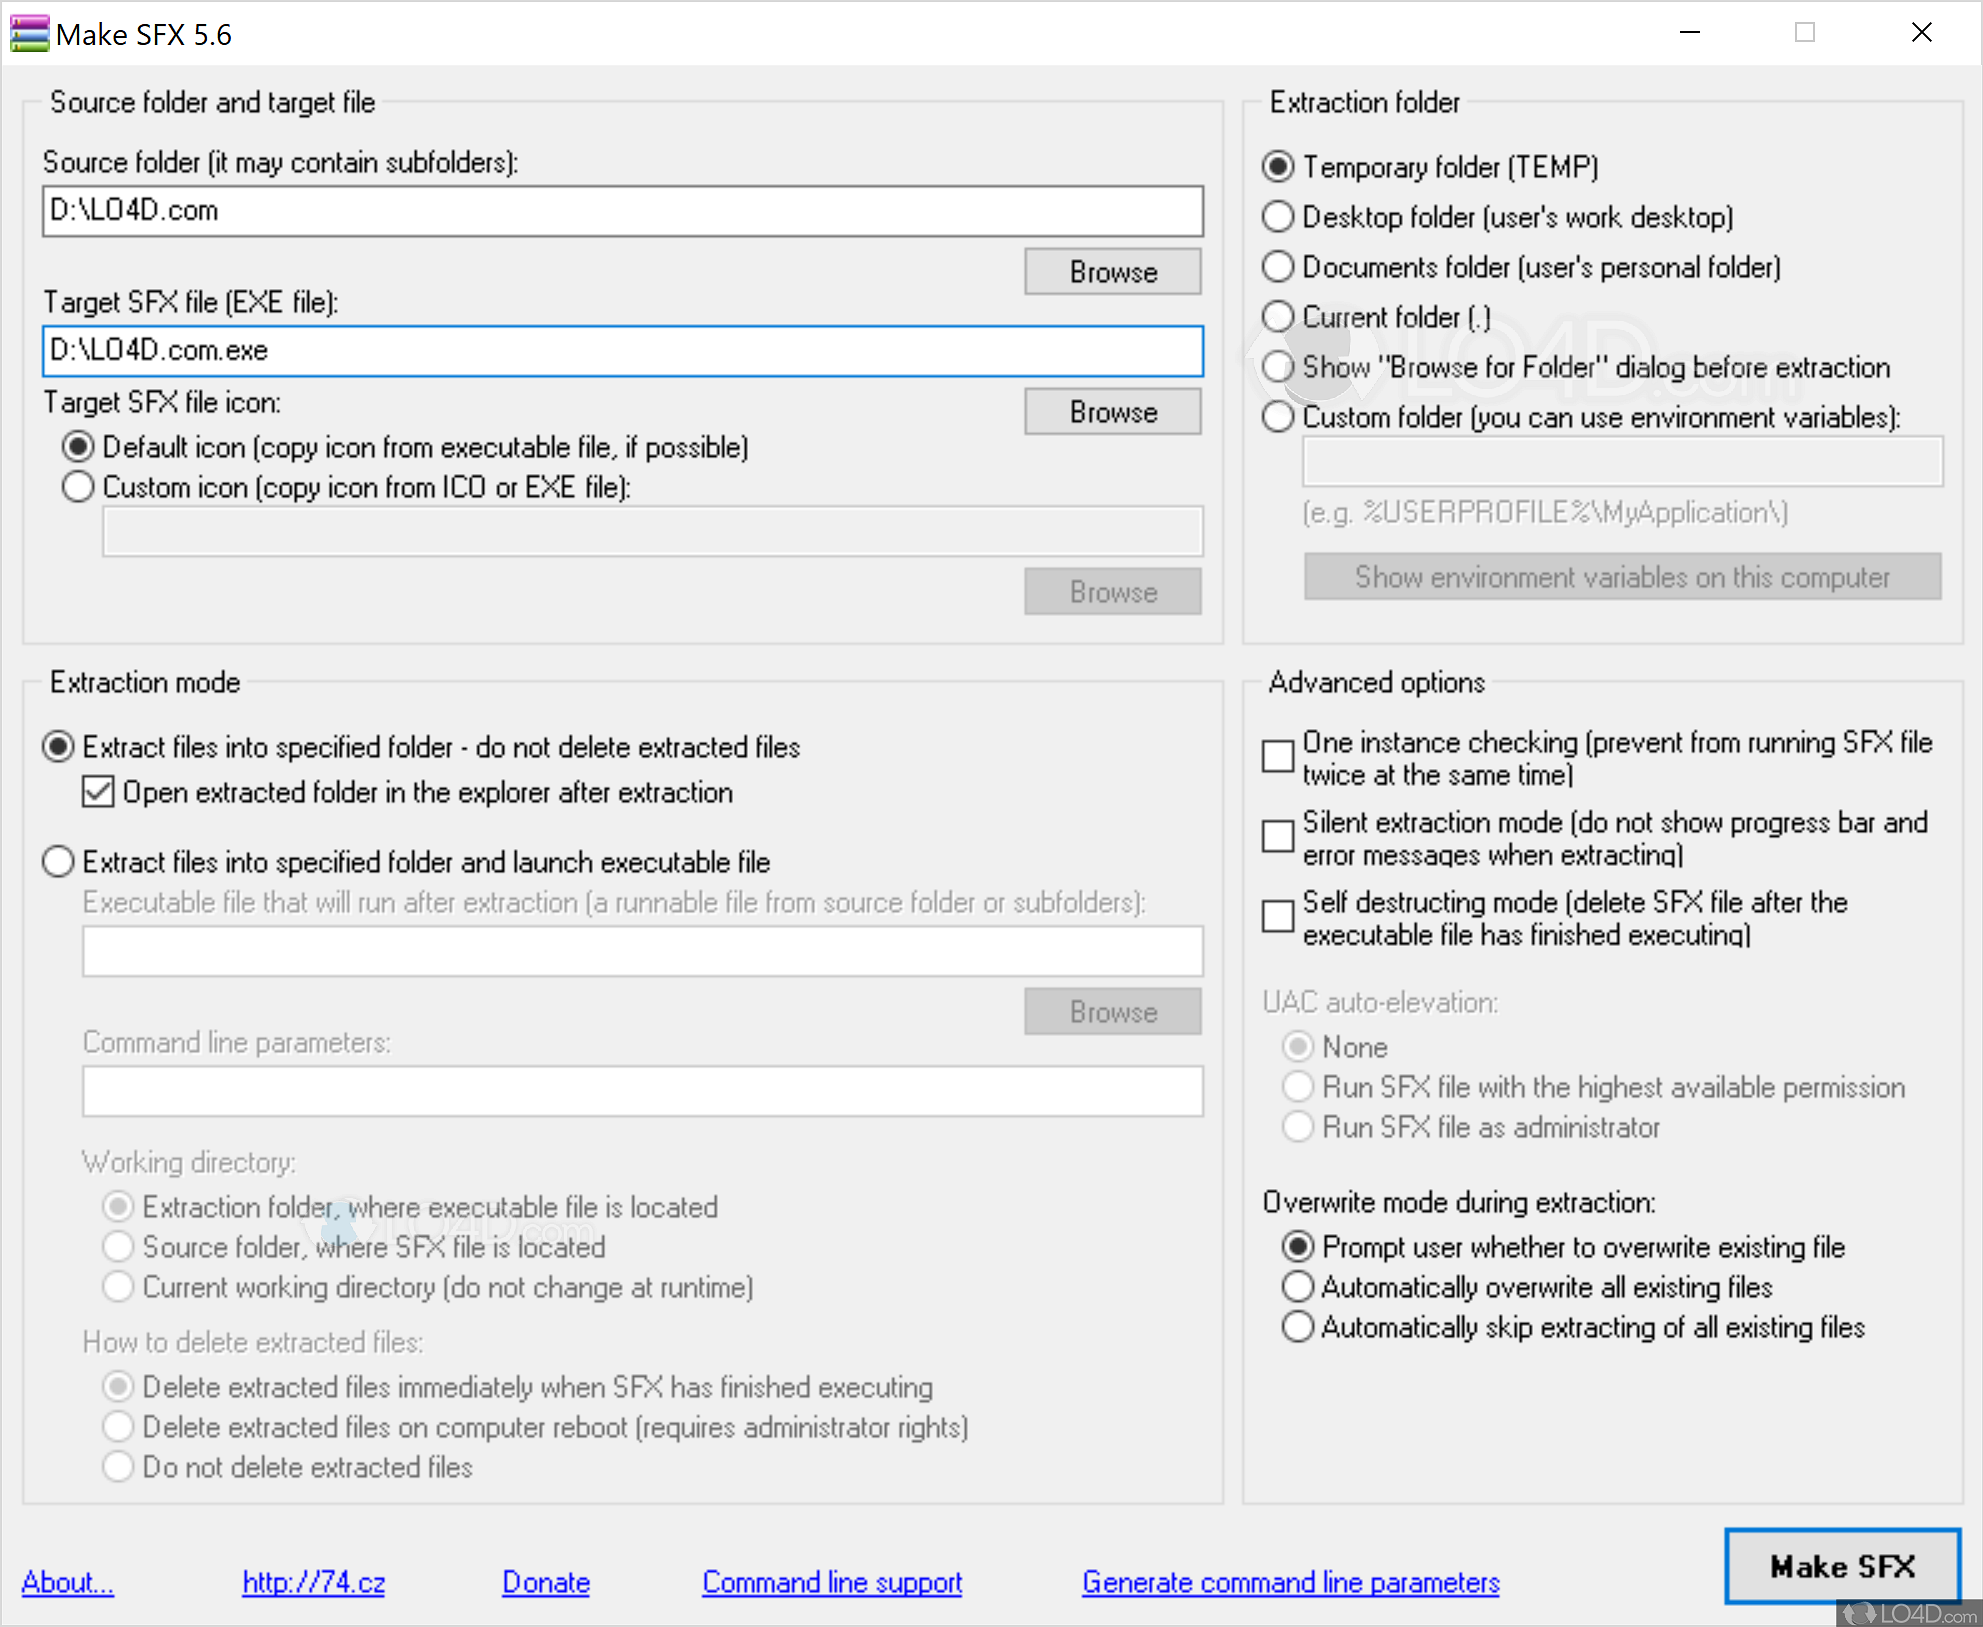
Task: Enable One instance checking checkbox
Action: point(1278,757)
